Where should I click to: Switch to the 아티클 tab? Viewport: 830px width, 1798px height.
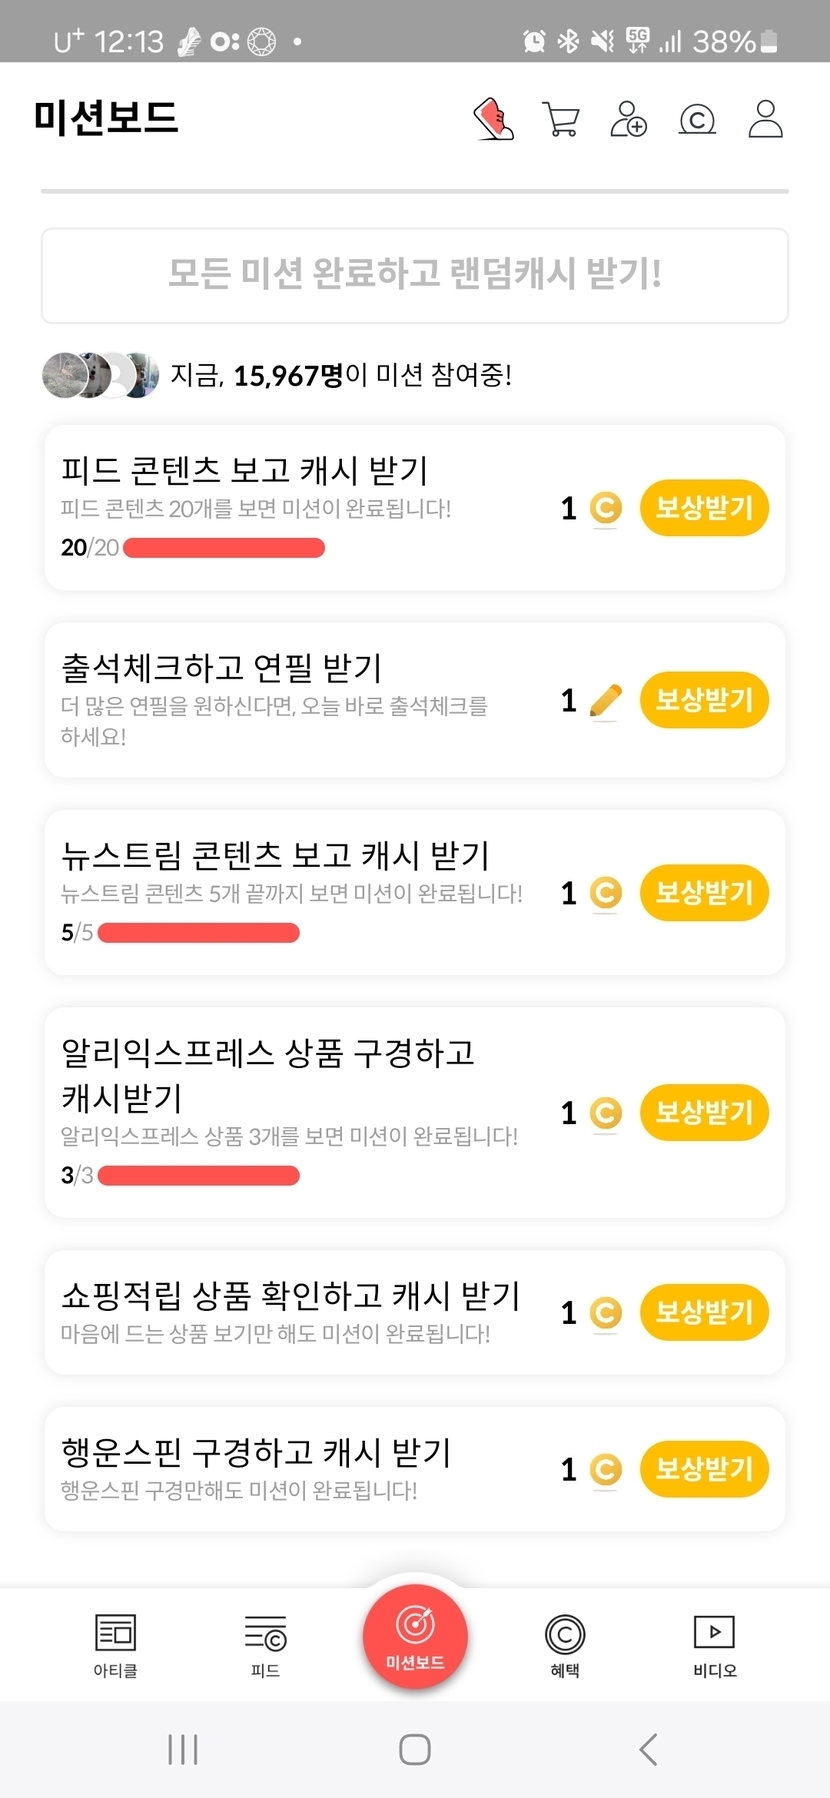pyautogui.click(x=115, y=1645)
